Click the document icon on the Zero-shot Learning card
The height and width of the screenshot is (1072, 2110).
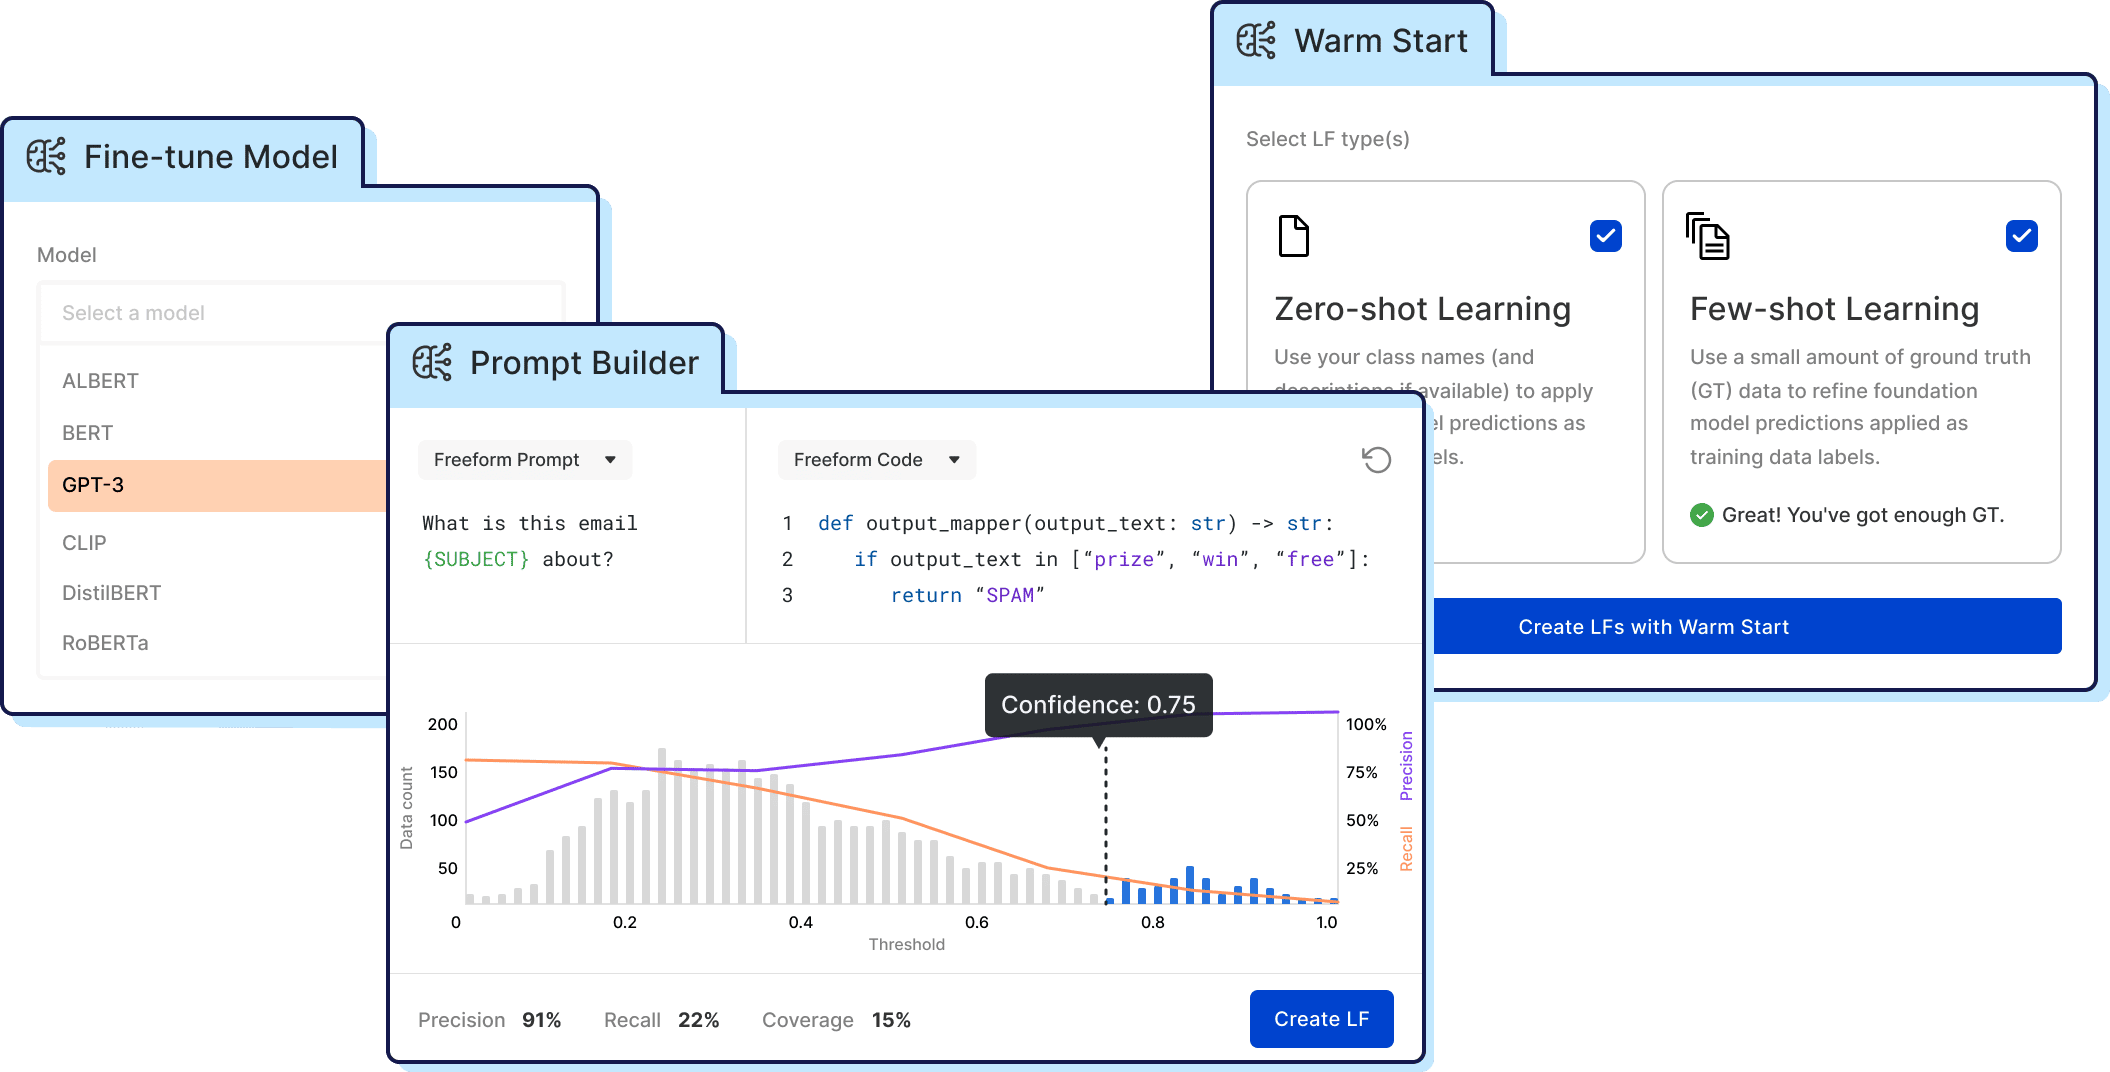pyautogui.click(x=1294, y=236)
